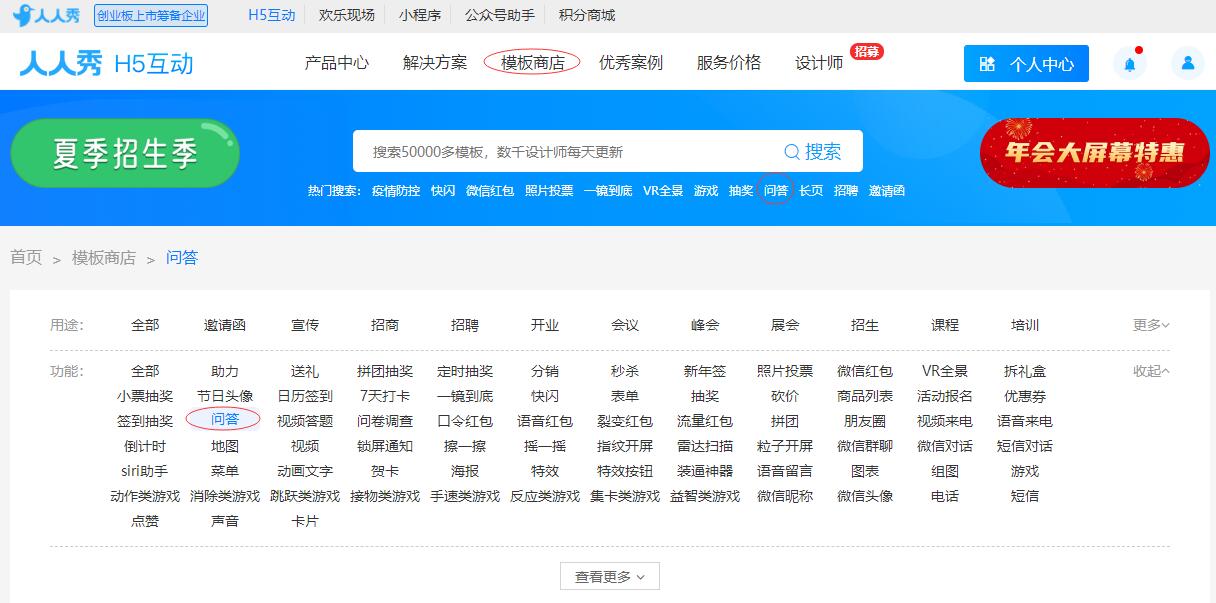Image resolution: width=1216 pixels, height=603 pixels.
Task: Open 设计师 menu item
Action: point(819,63)
